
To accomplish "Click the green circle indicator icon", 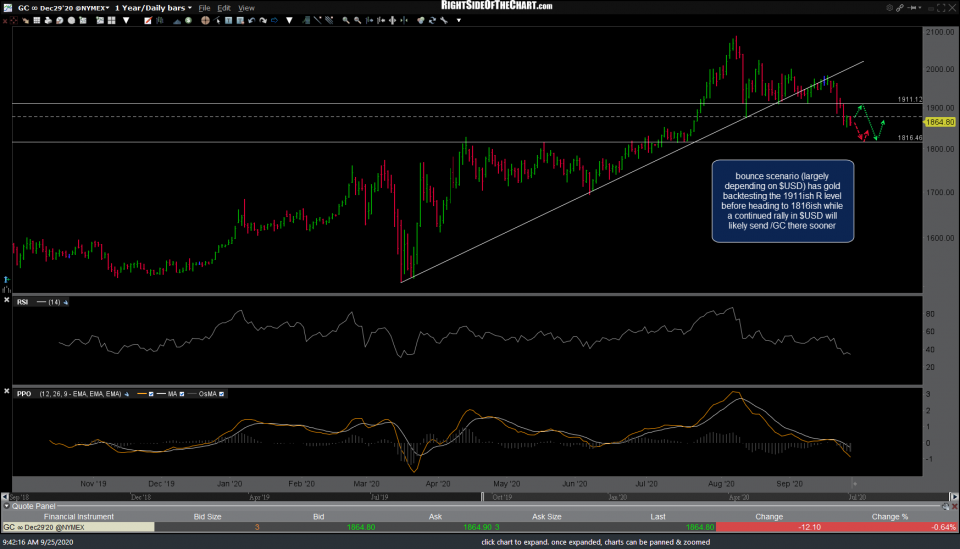I will click(x=188, y=20).
